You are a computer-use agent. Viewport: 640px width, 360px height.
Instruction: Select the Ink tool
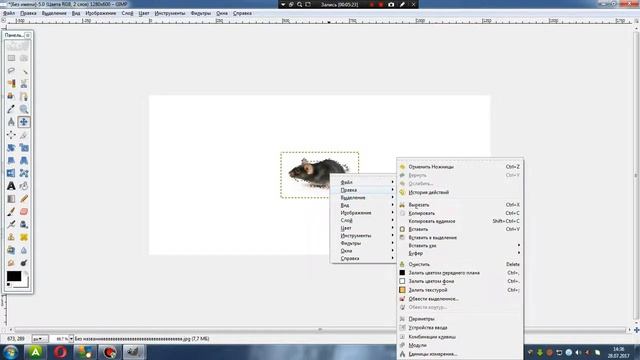[x=24, y=224]
